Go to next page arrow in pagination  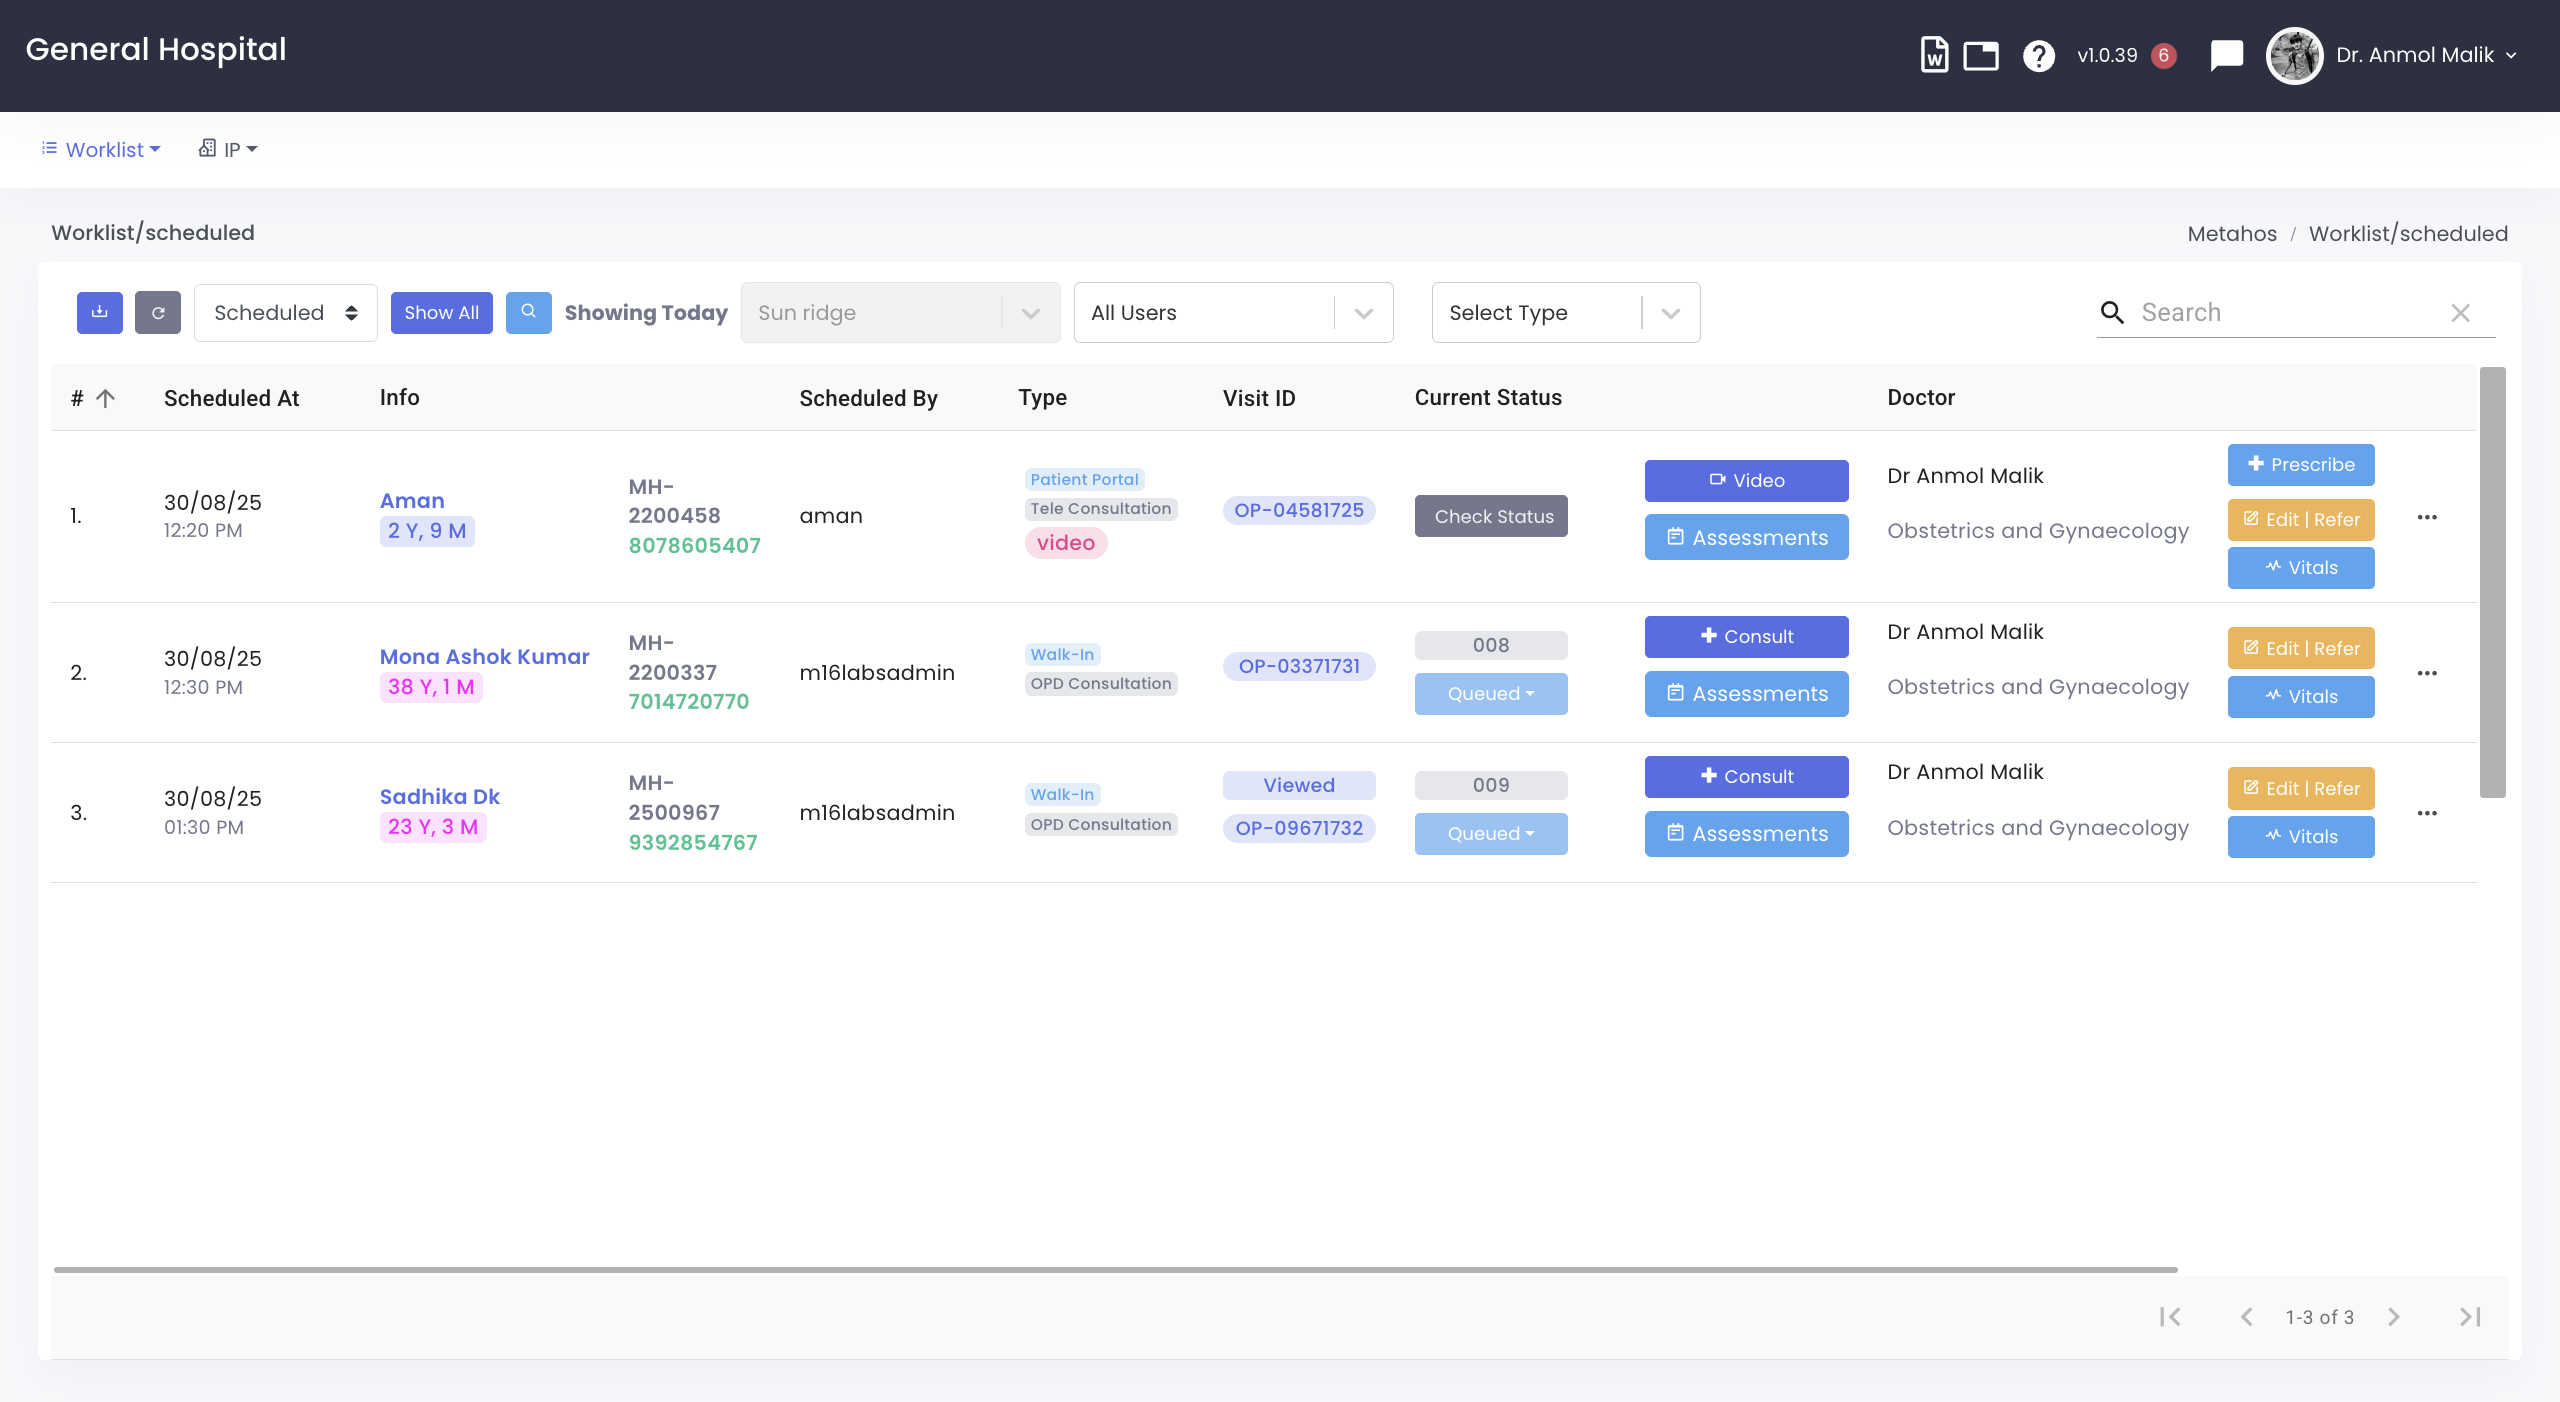pos(2394,1317)
